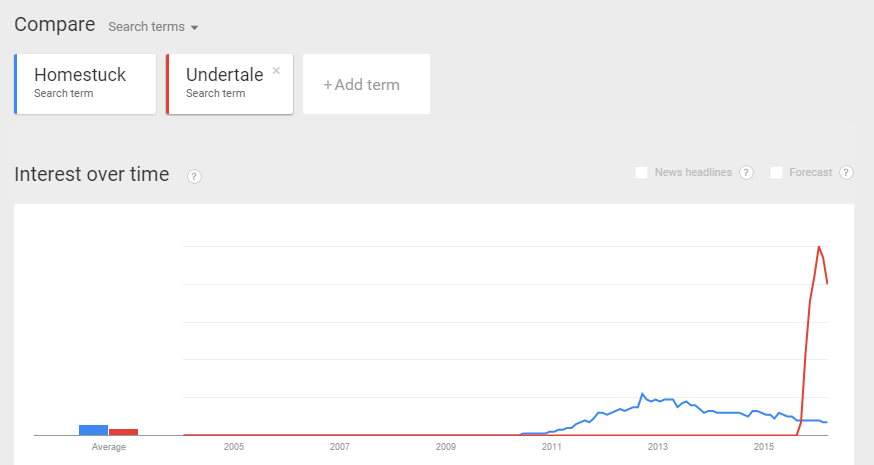Open the Search terms dropdown
Image resolution: width=874 pixels, height=465 pixels.
(153, 27)
